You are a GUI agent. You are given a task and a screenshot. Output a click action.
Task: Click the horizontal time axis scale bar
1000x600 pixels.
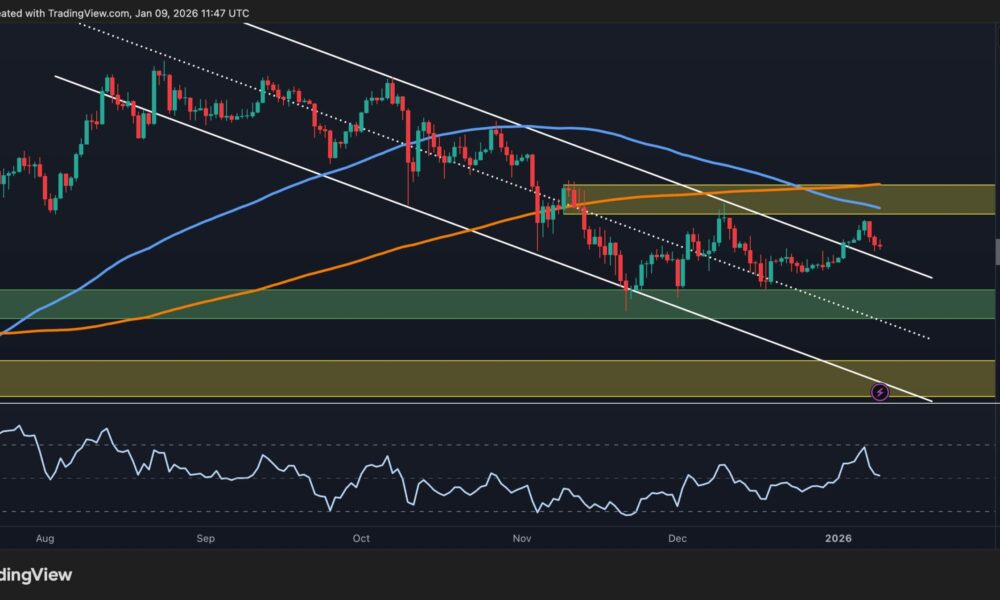500,538
